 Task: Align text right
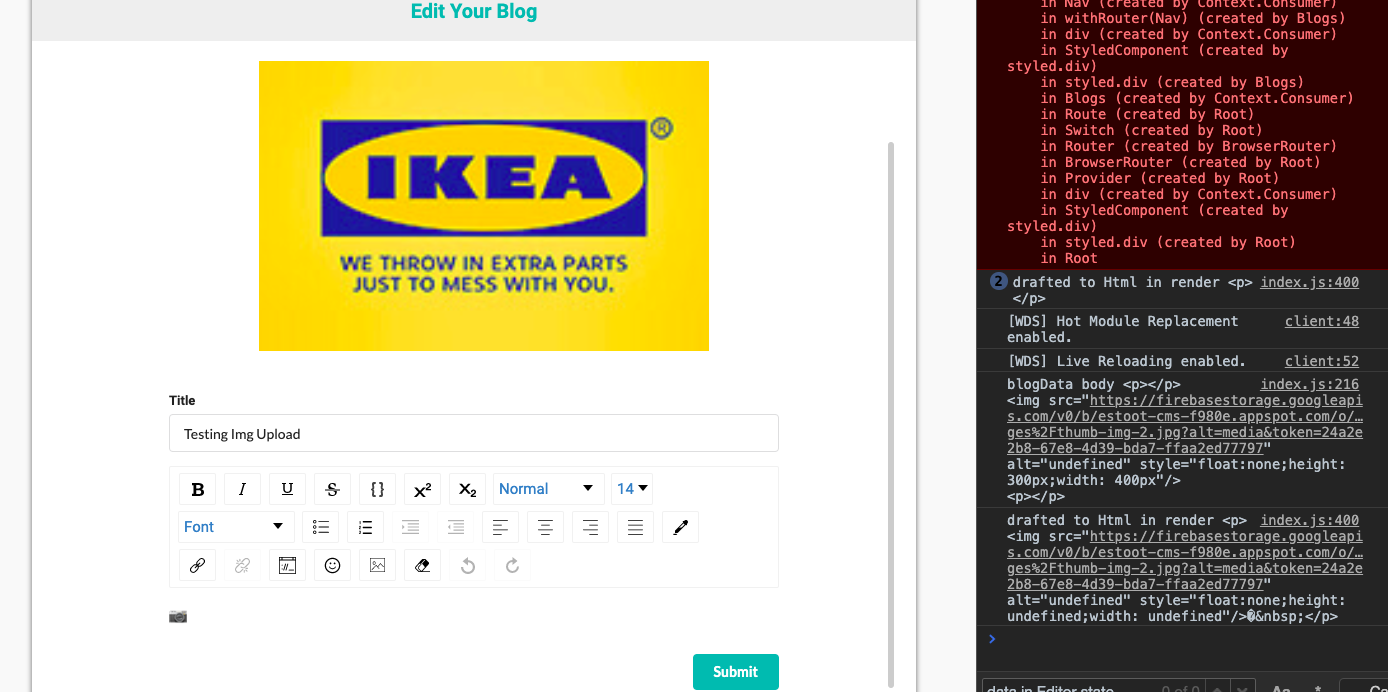tap(590, 527)
